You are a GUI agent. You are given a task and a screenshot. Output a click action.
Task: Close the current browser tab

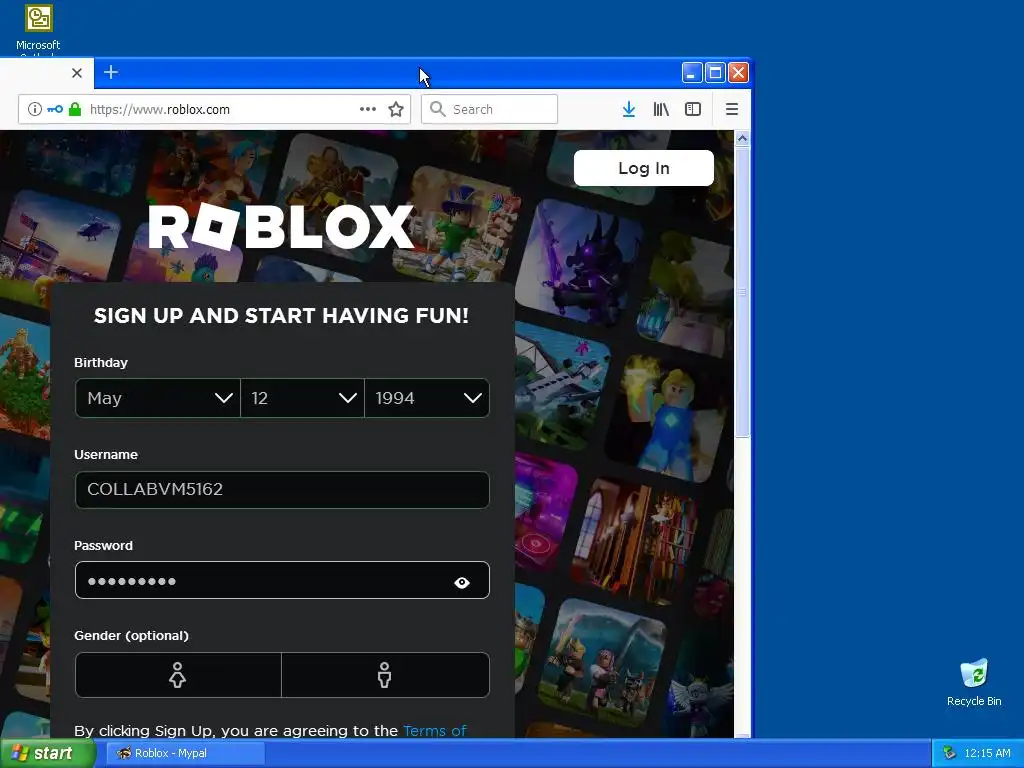tap(76, 72)
